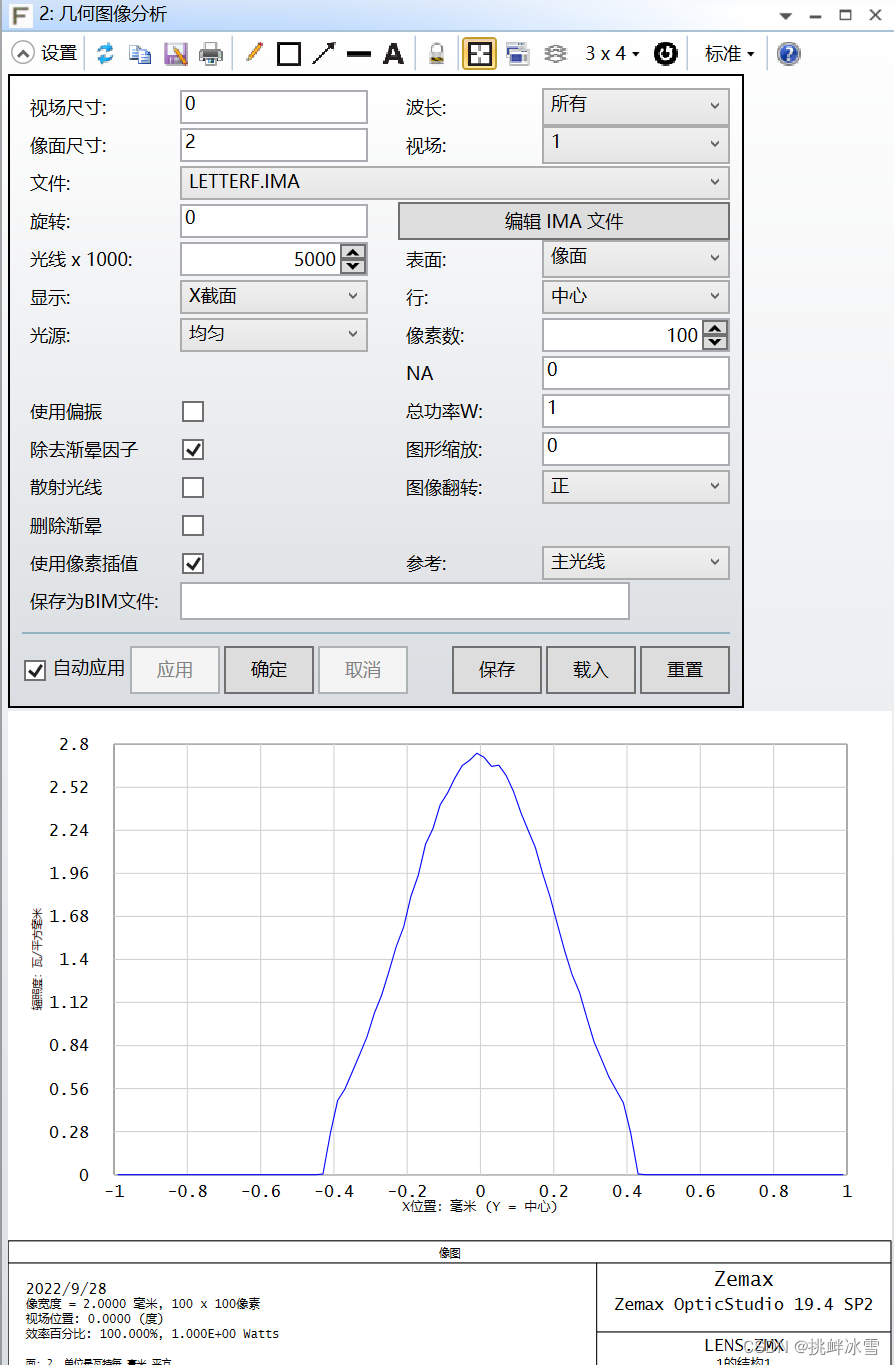
Task: Enable 使用偏振 polarization option
Action: [x=192, y=411]
